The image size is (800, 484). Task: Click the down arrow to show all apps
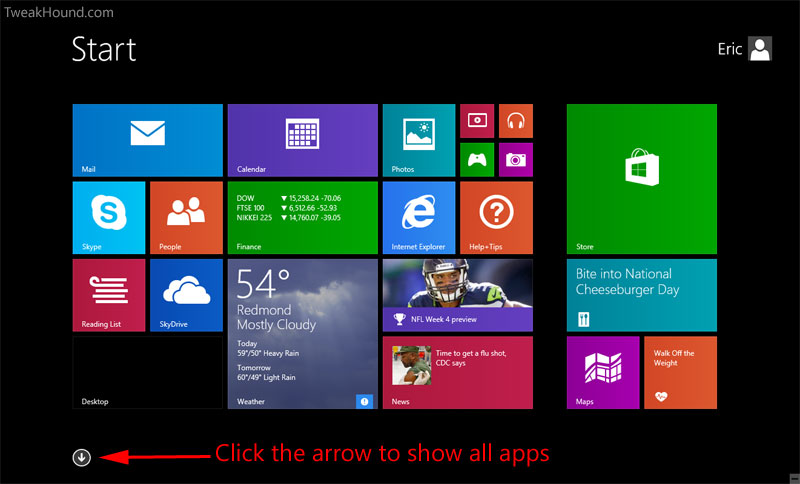pyautogui.click(x=82, y=457)
